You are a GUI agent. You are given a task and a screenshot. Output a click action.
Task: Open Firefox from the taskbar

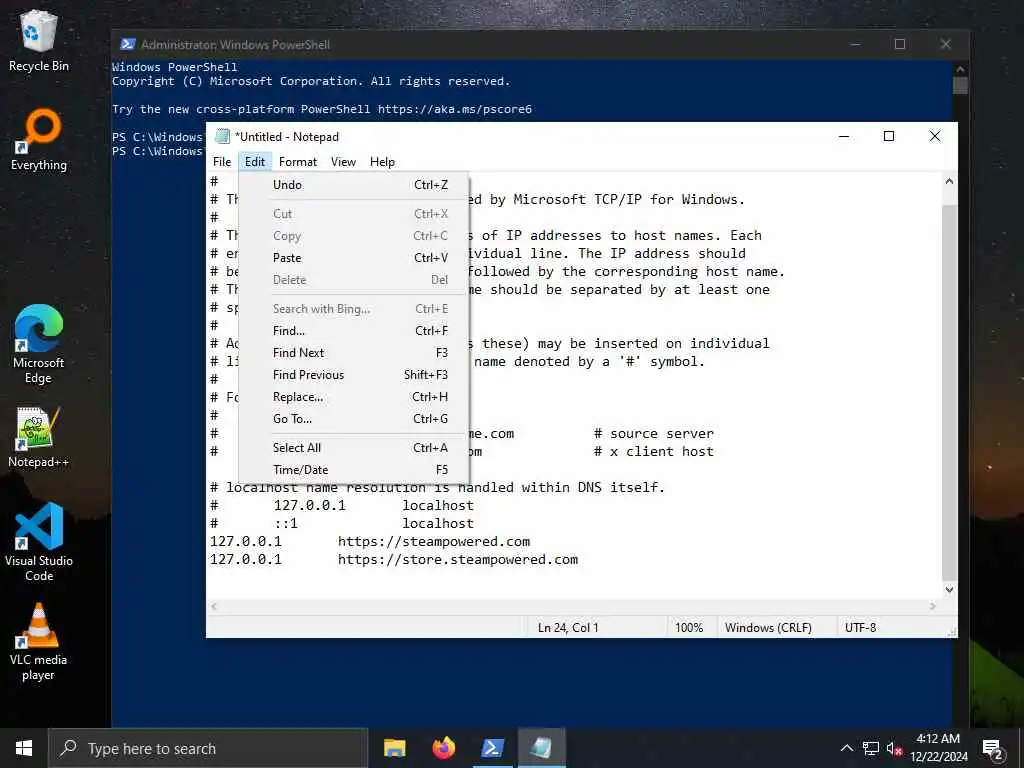pos(443,748)
